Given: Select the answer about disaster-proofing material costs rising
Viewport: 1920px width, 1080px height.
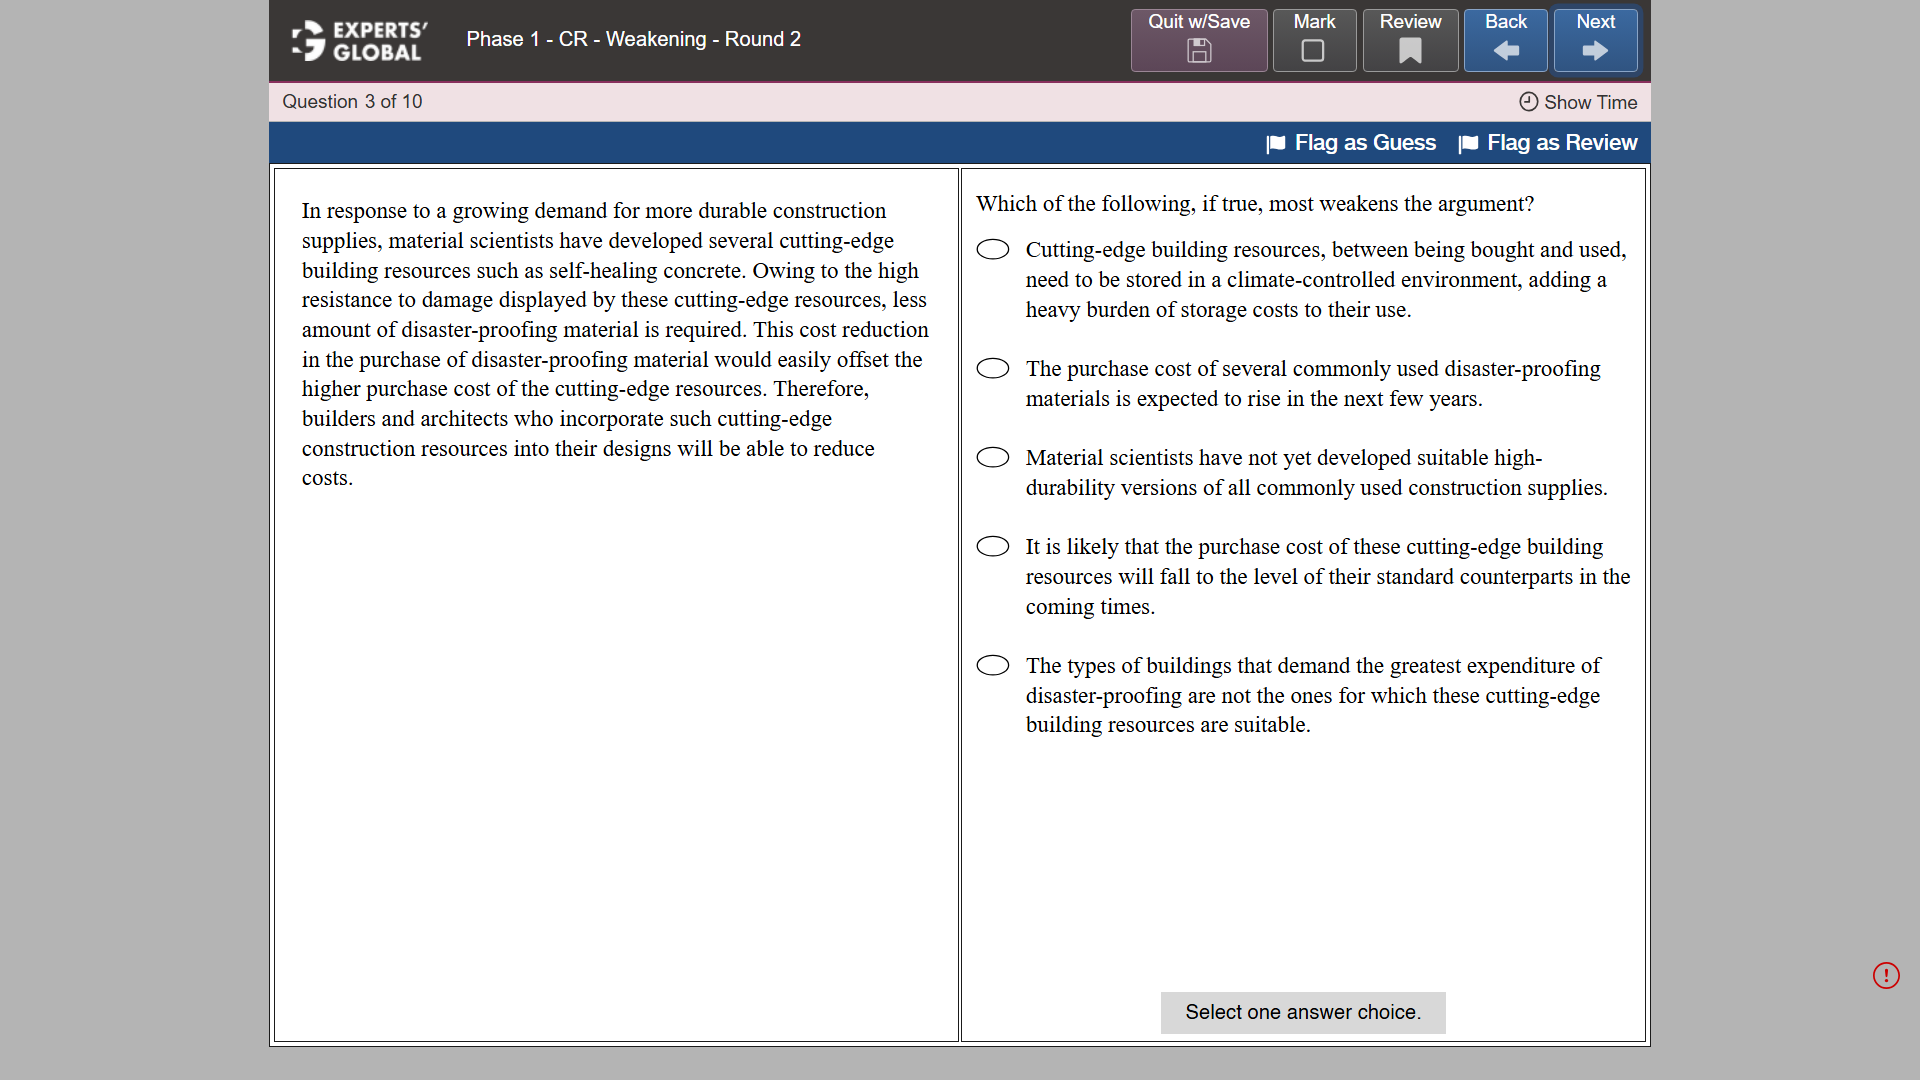Looking at the screenshot, I should [993, 368].
